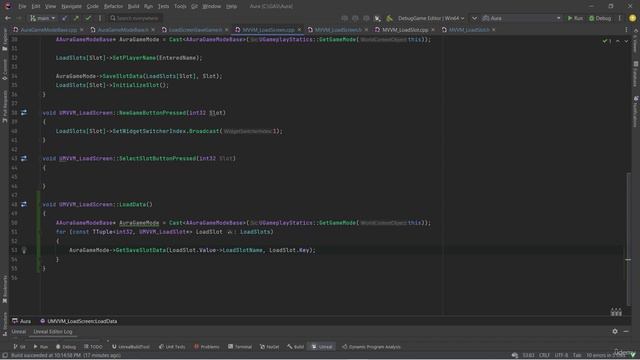Toggle the bottom Run tool window button
Image resolution: width=640 pixels, height=360 pixels.
[40, 347]
